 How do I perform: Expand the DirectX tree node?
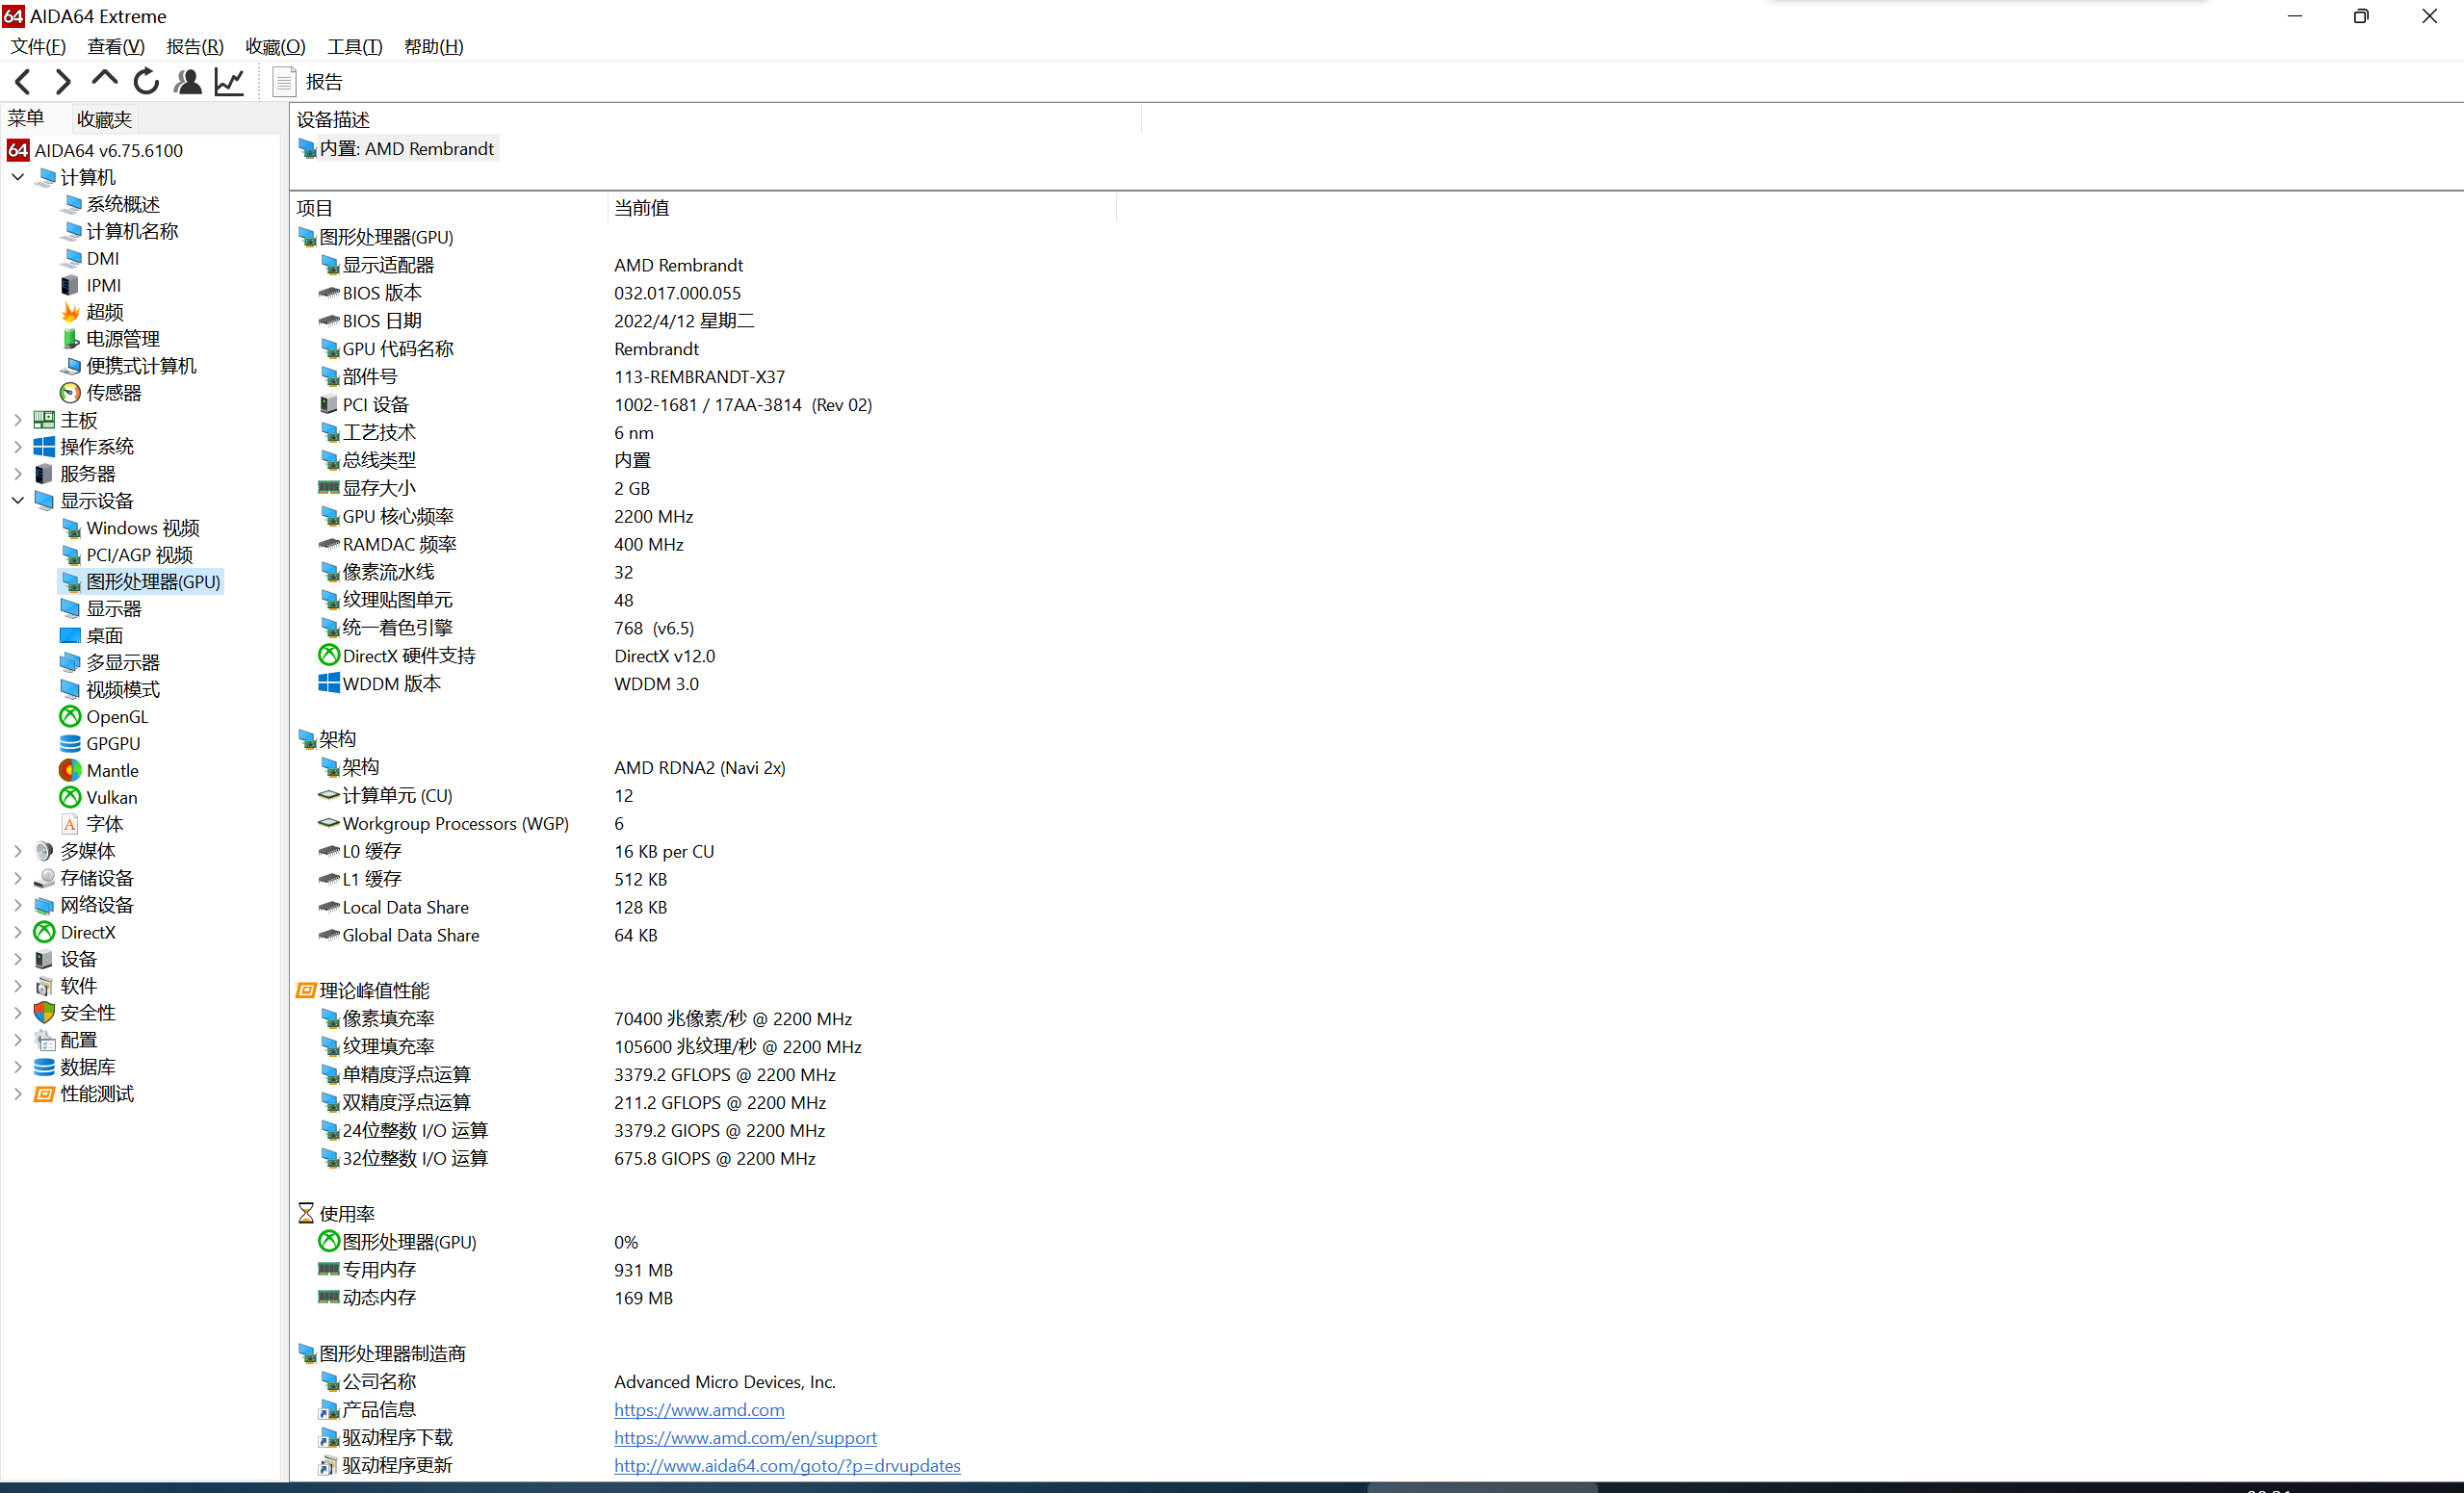[18, 932]
